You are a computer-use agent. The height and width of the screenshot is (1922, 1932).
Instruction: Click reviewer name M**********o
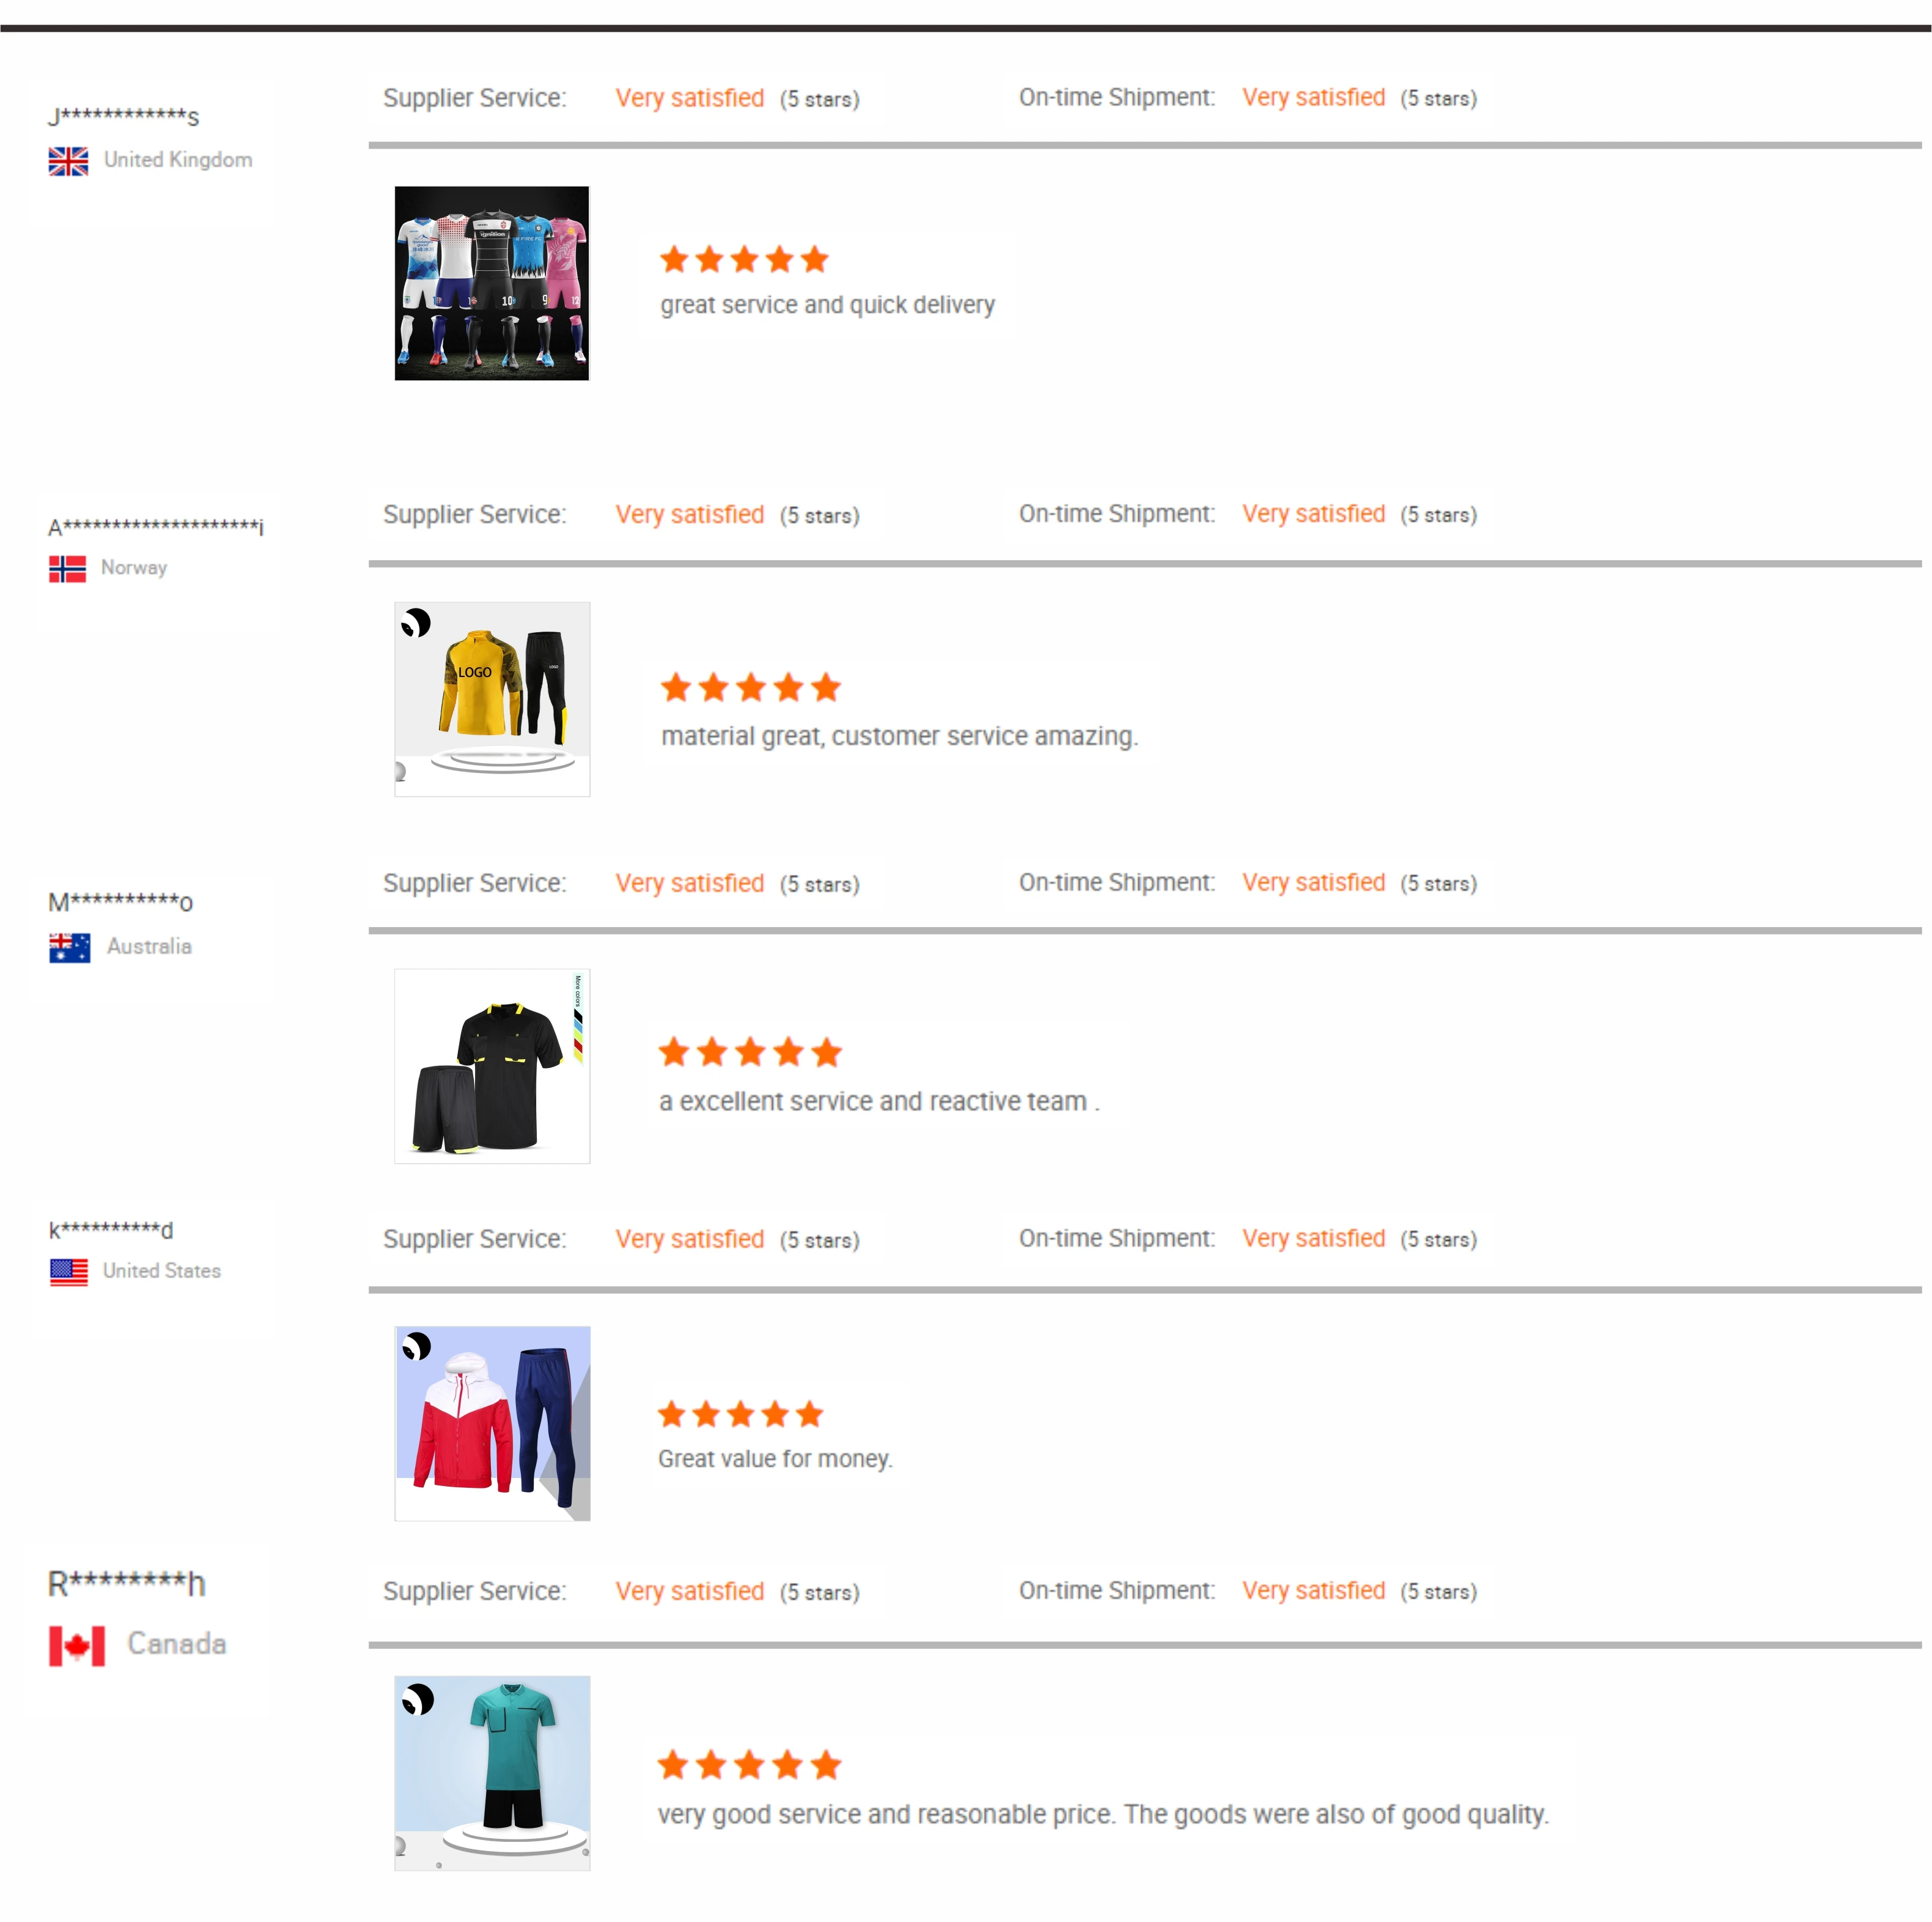click(x=120, y=902)
